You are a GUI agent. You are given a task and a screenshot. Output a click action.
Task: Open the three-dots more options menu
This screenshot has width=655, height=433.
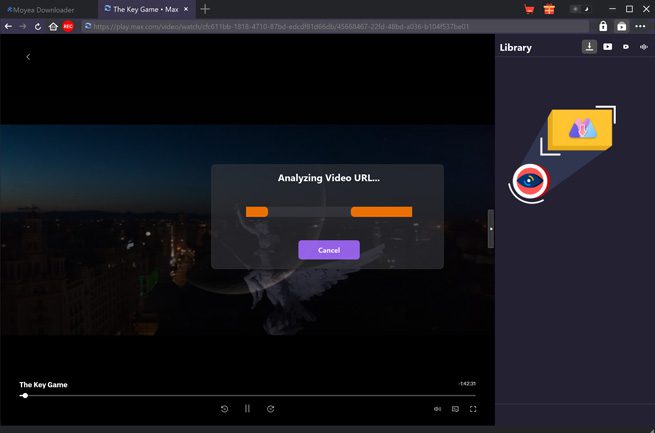pos(641,26)
